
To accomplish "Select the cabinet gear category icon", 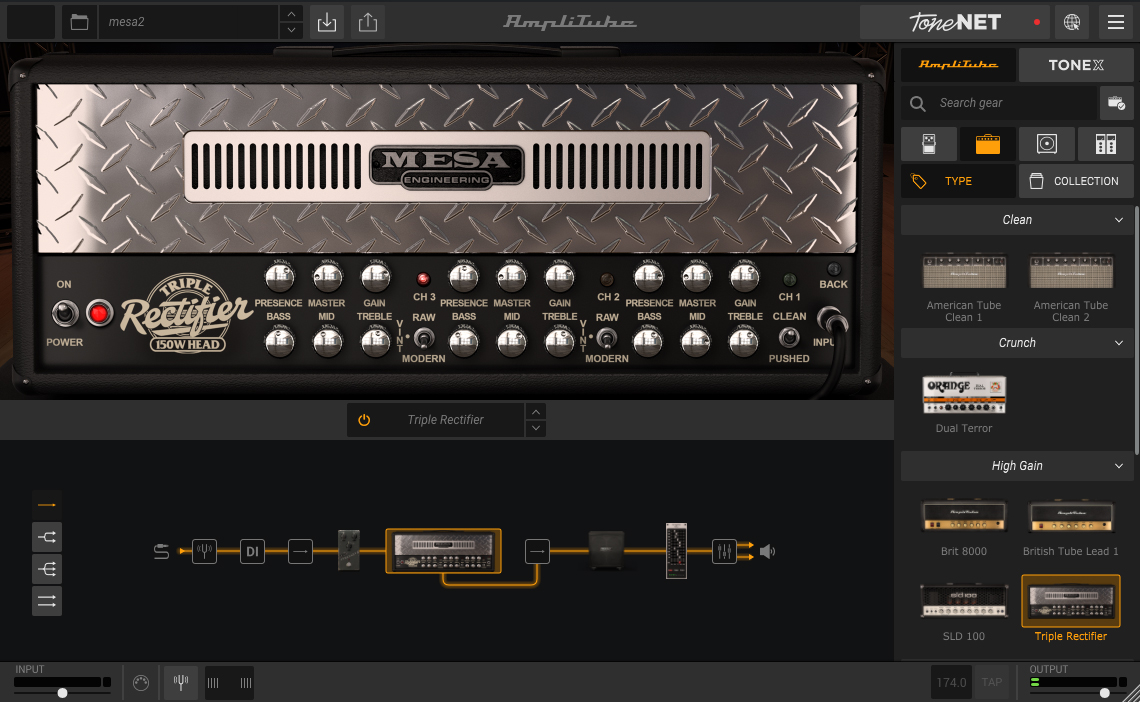I will click(1047, 144).
